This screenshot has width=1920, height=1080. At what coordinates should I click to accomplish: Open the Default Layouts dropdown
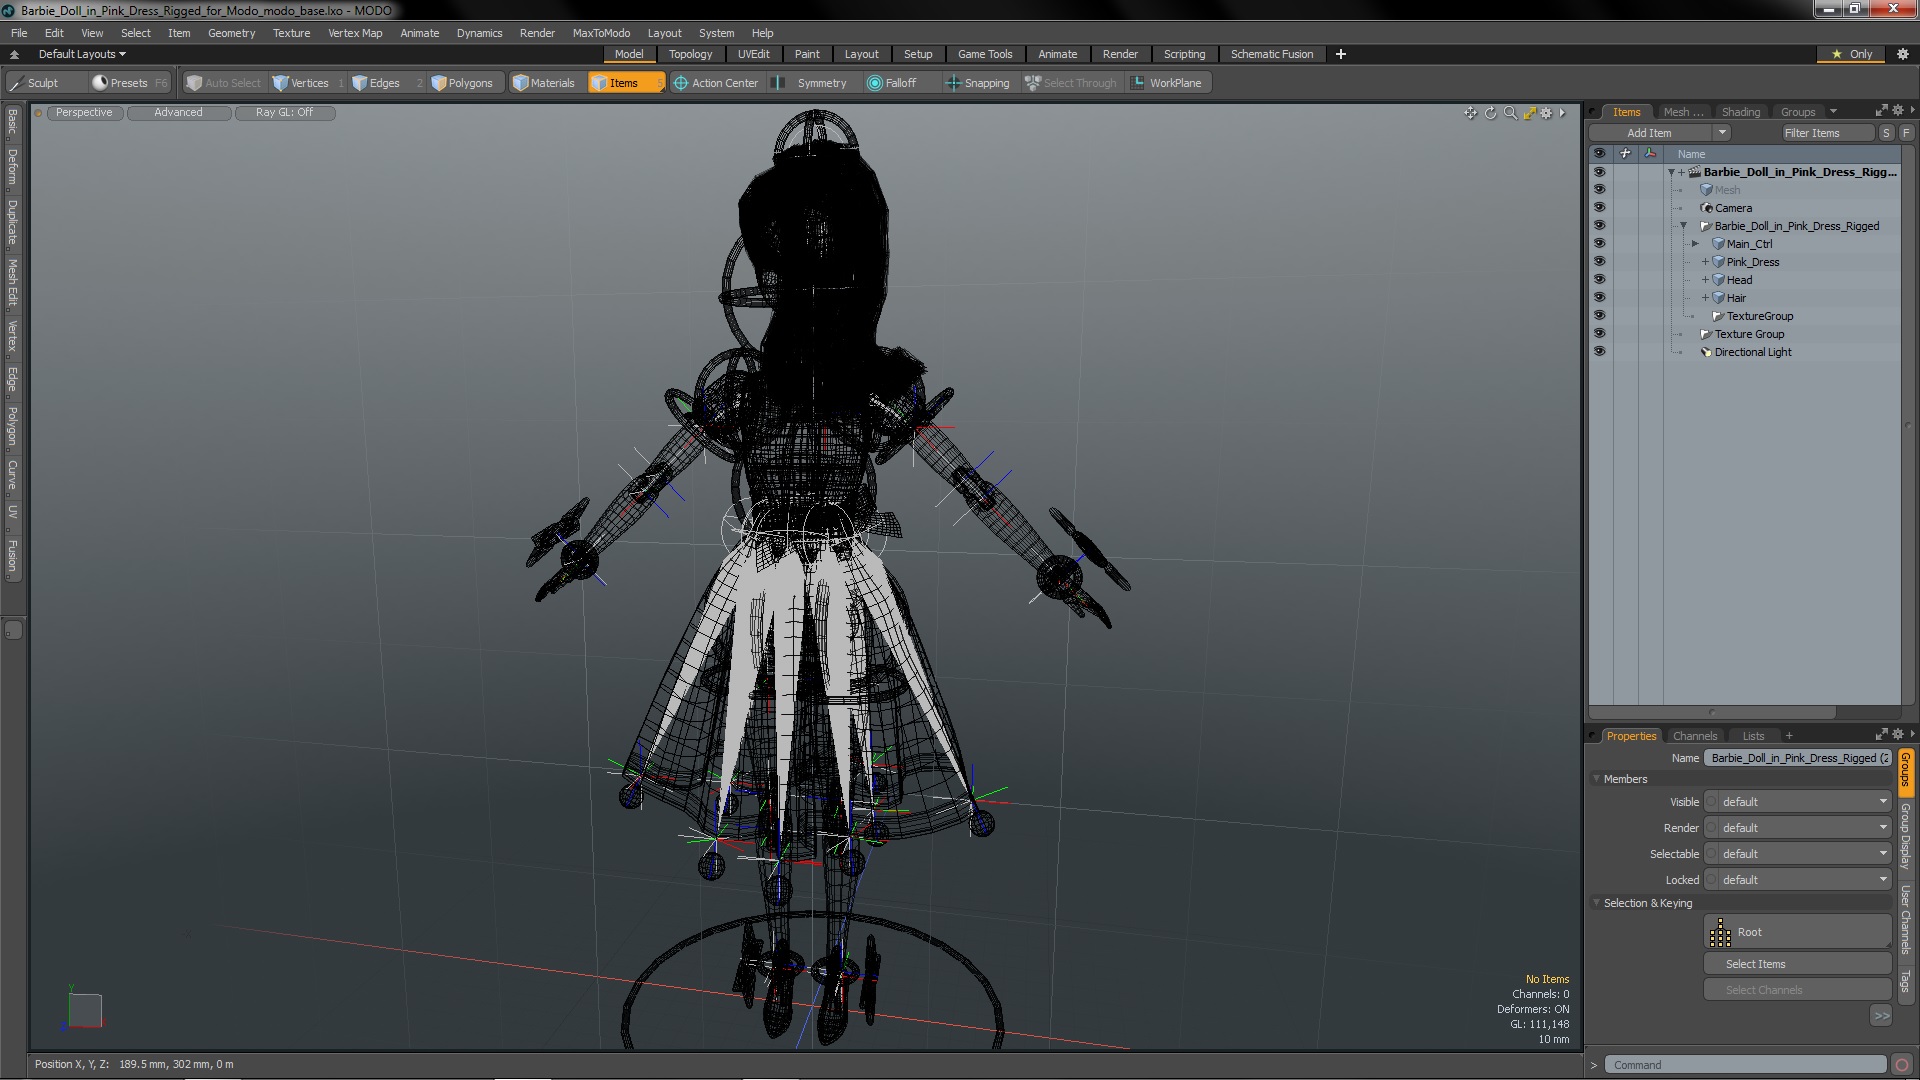[82, 54]
